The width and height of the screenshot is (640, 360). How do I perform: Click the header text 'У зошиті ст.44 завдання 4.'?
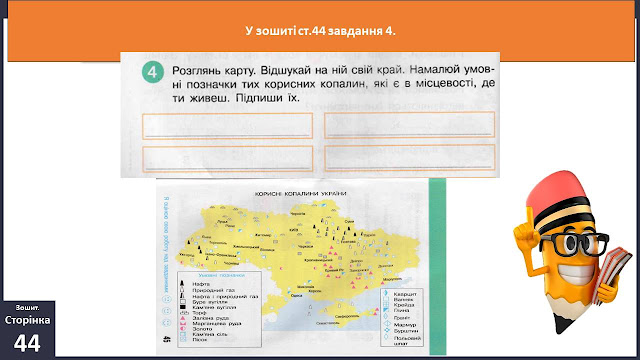coord(320,31)
